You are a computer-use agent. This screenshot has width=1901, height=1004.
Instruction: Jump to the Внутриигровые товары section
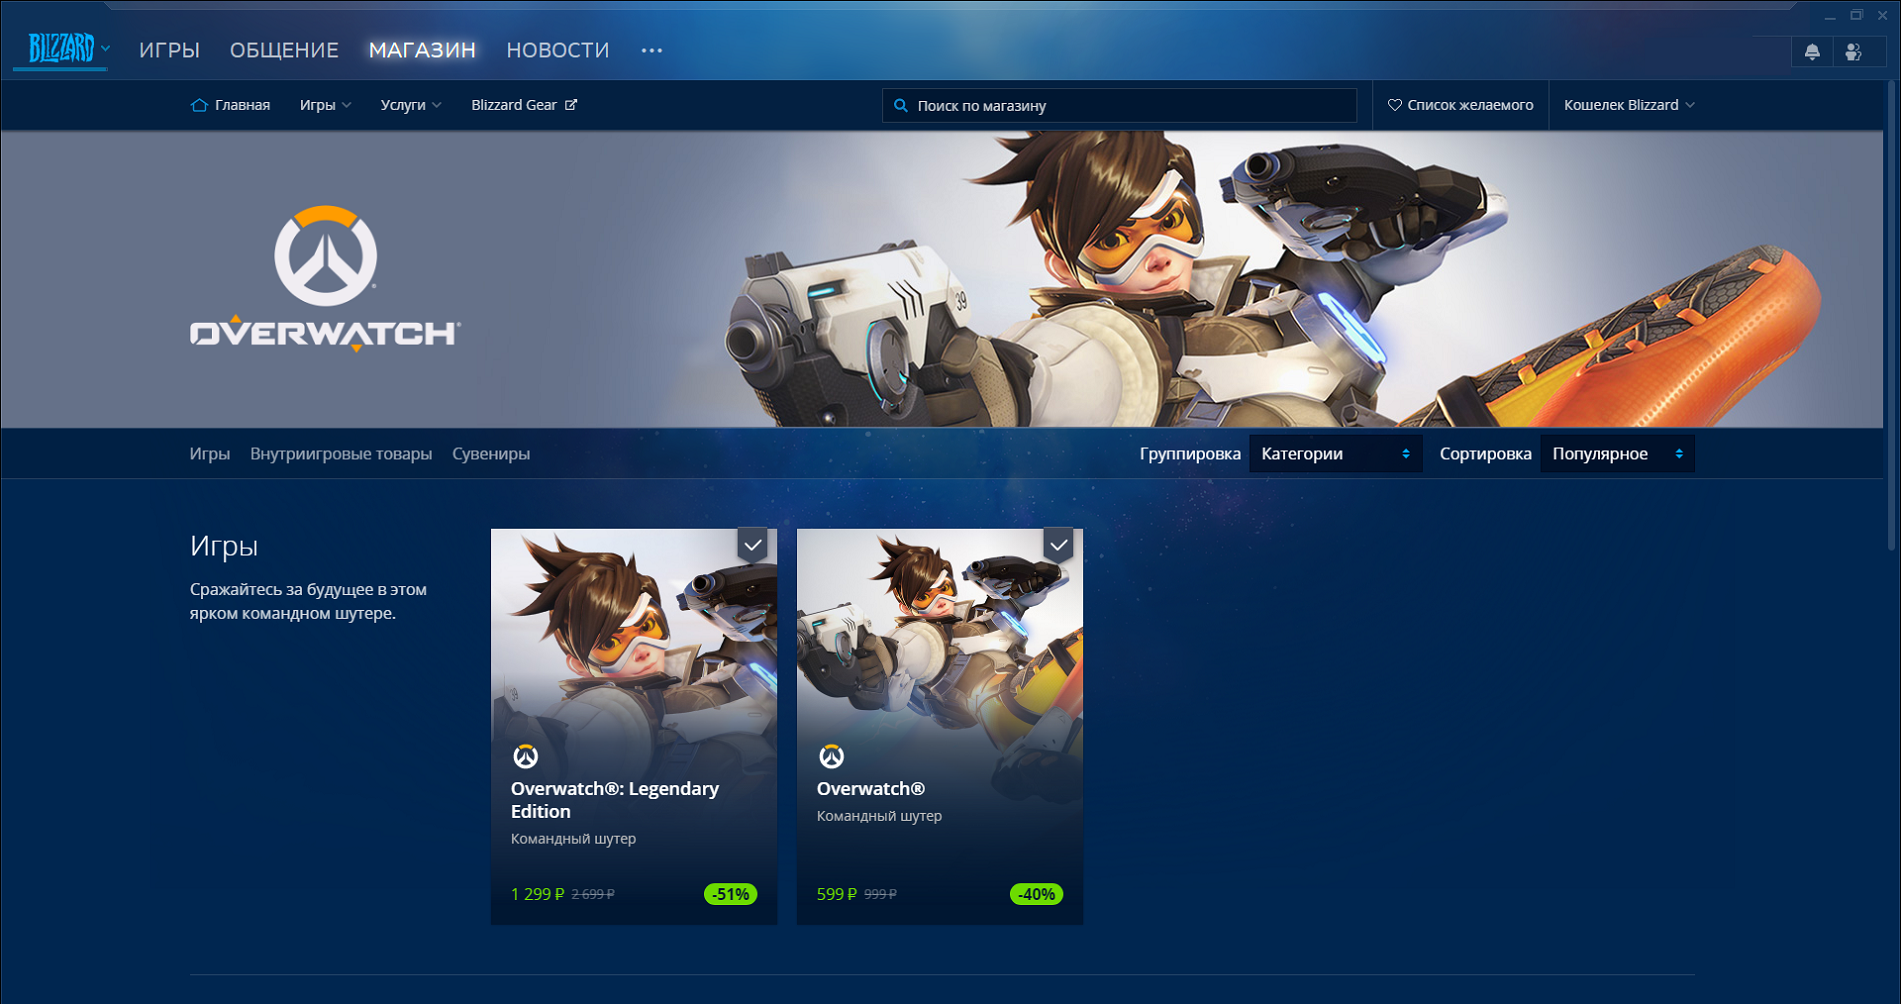[341, 454]
